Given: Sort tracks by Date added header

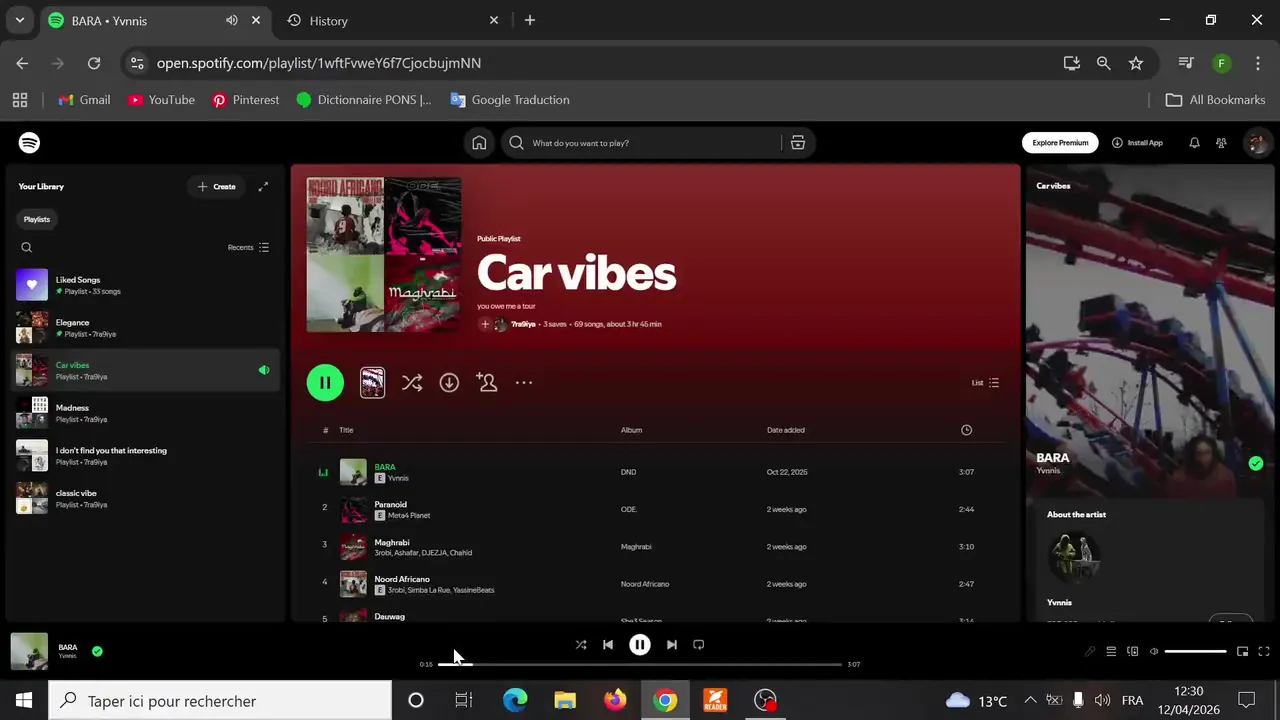Looking at the screenshot, I should [786, 430].
